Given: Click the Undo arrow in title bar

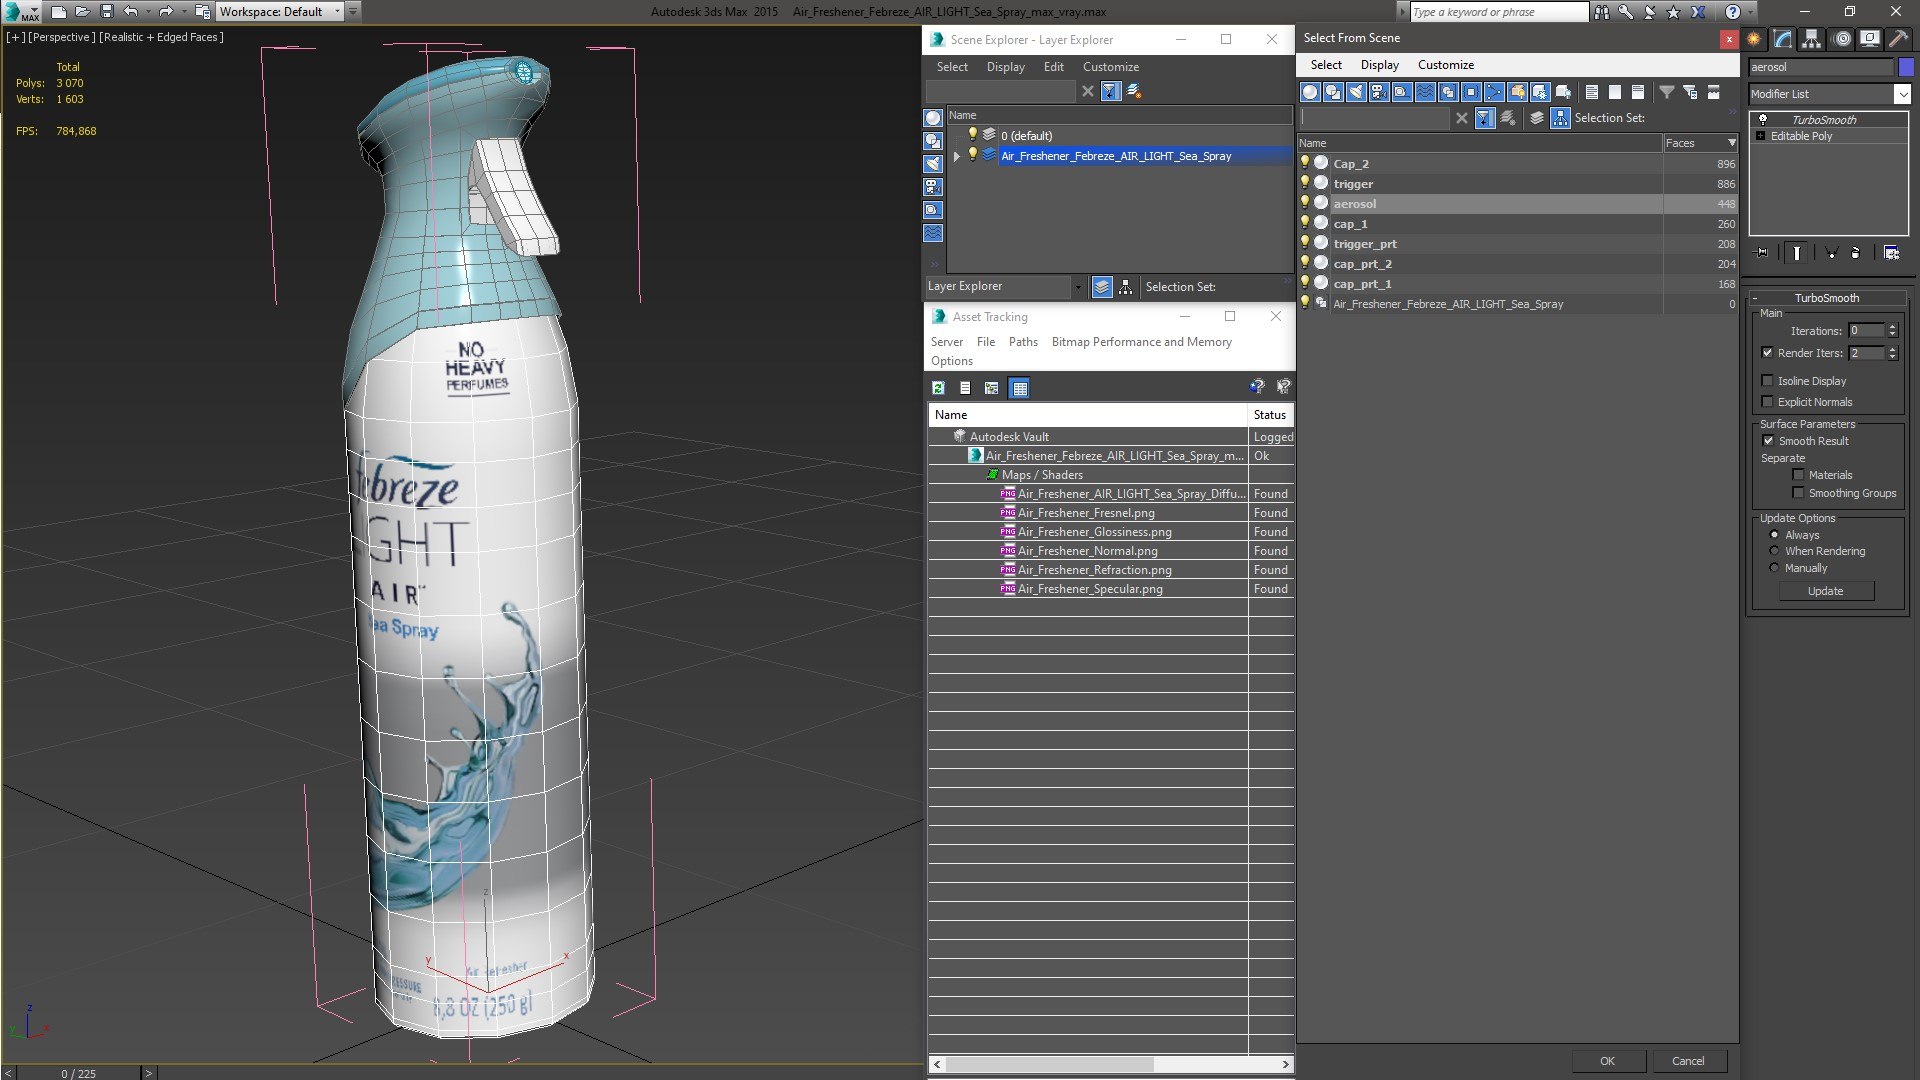Looking at the screenshot, I should pyautogui.click(x=131, y=12).
